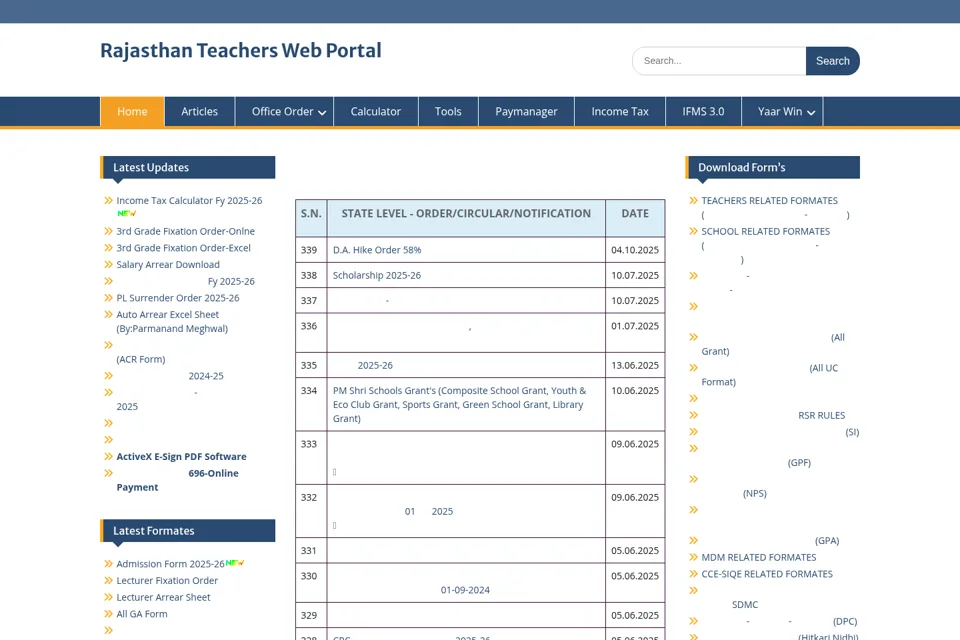The width and height of the screenshot is (960, 640).
Task: Click the chevron icon beside Admission Form 2025-26
Action: click(108, 563)
